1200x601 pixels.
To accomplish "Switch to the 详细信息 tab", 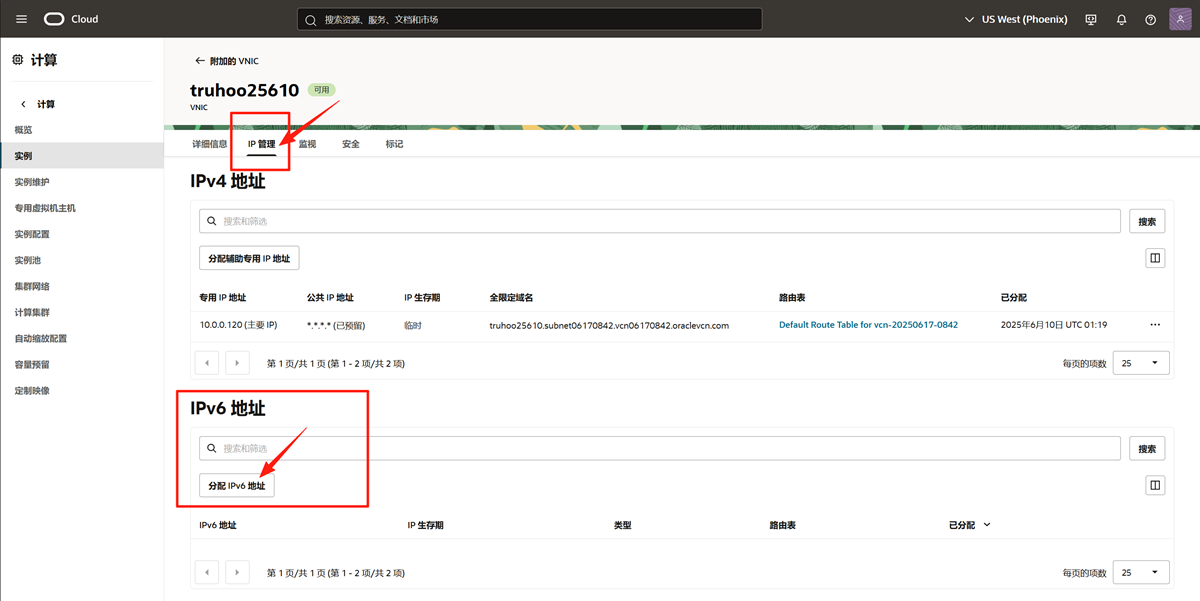I will point(210,144).
